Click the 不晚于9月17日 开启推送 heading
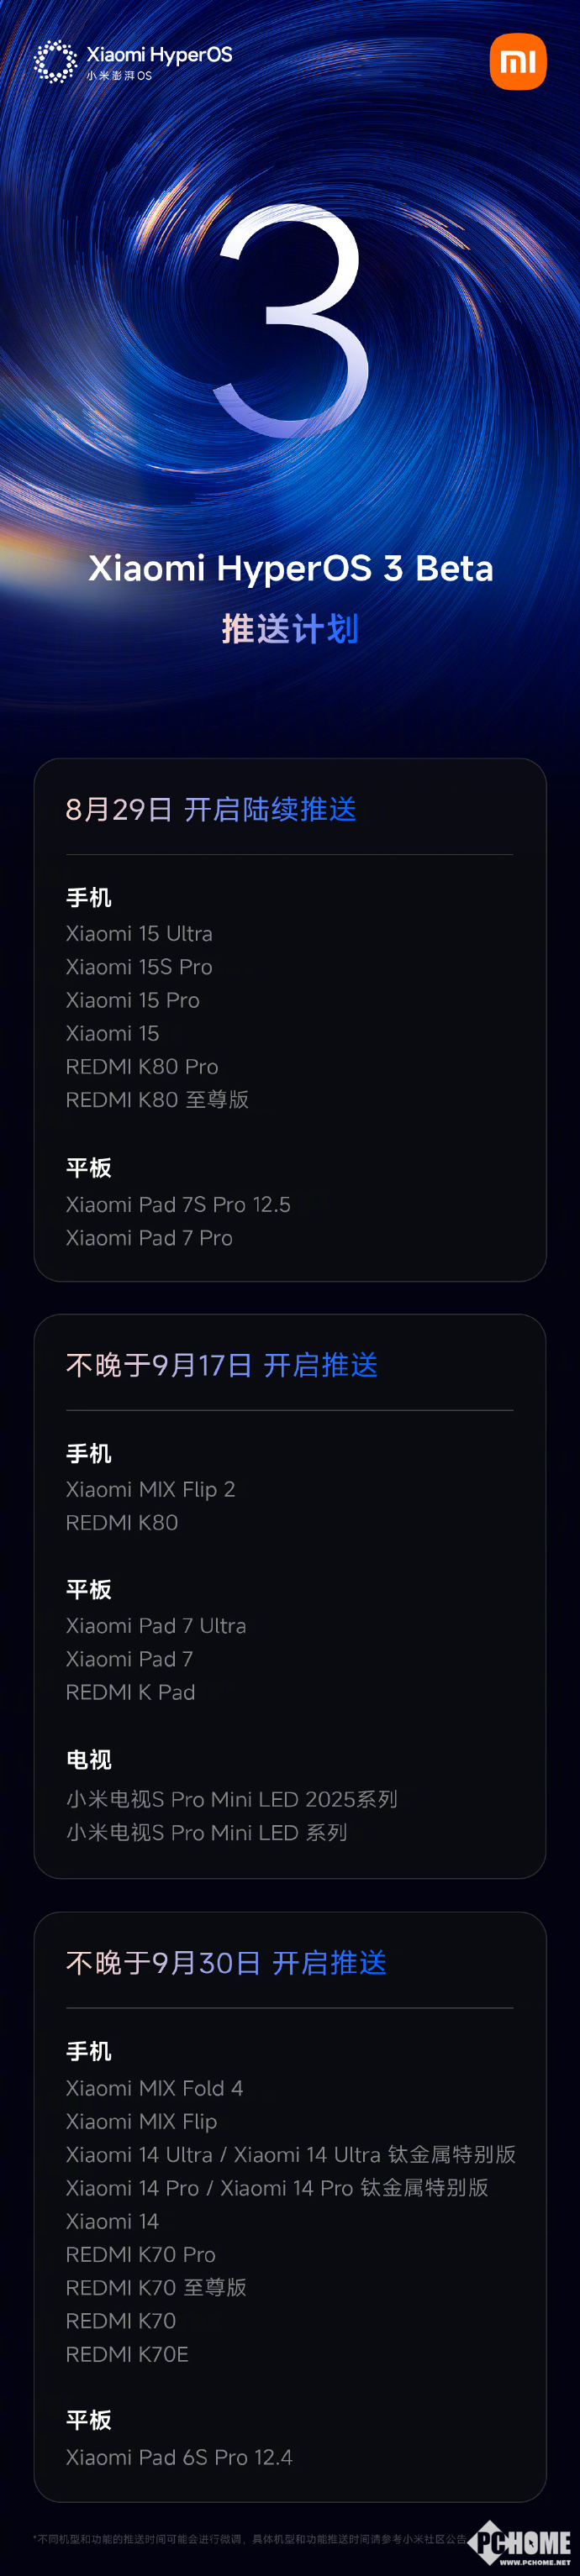The image size is (580, 2576). tap(221, 1365)
